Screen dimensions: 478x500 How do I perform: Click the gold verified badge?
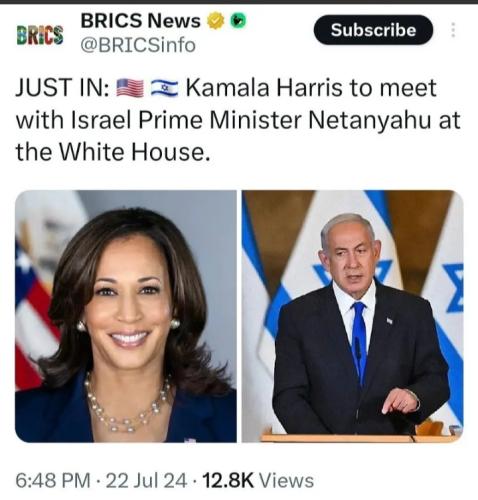[216, 21]
